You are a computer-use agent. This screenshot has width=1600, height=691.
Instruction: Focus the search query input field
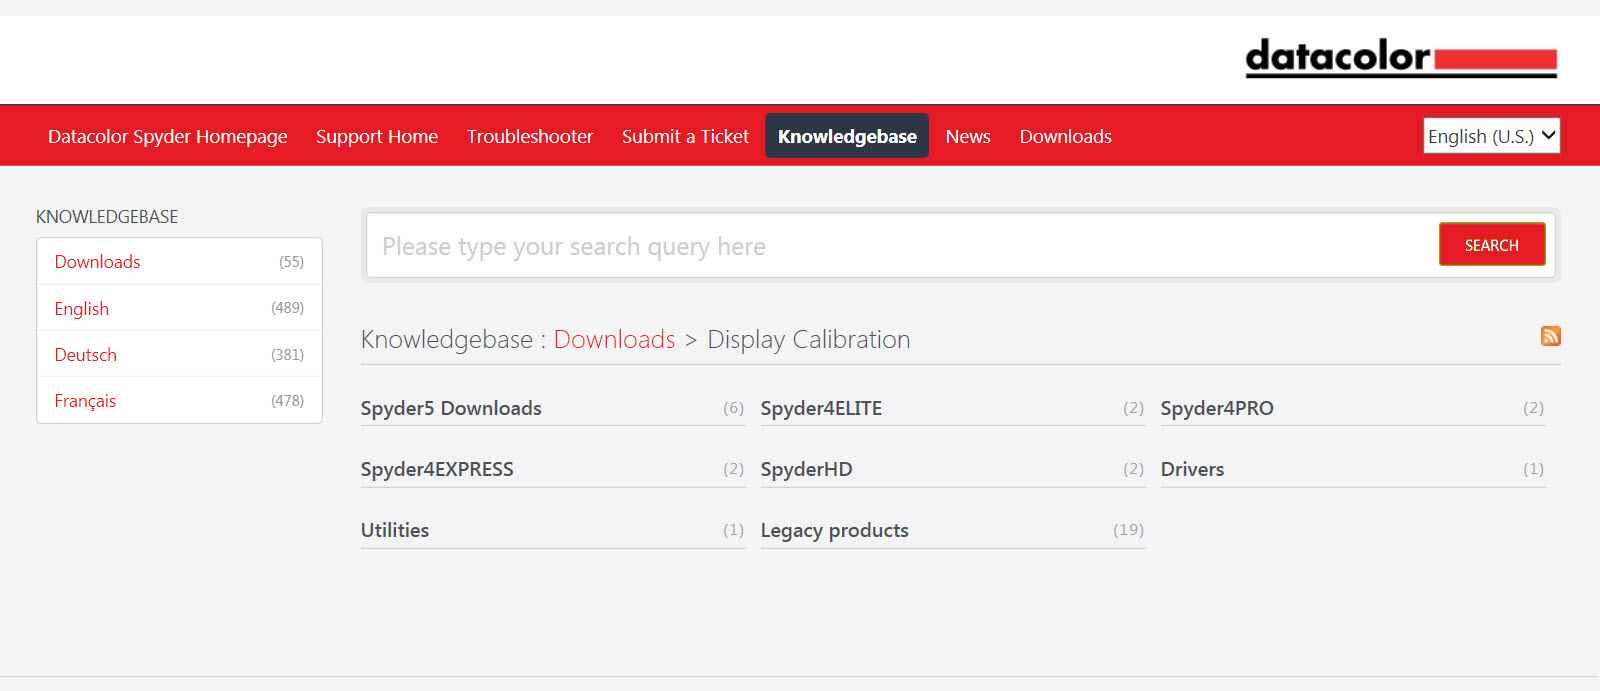coord(902,246)
